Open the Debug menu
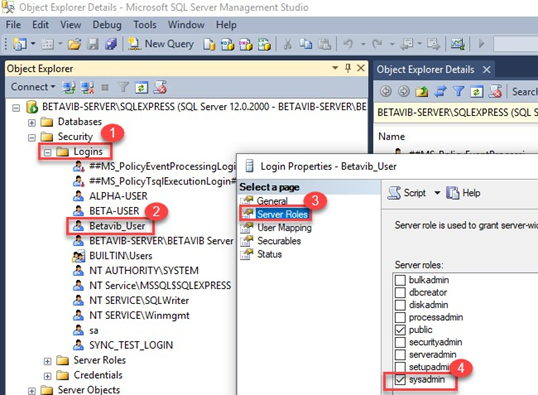This screenshot has width=538, height=395. 107,25
